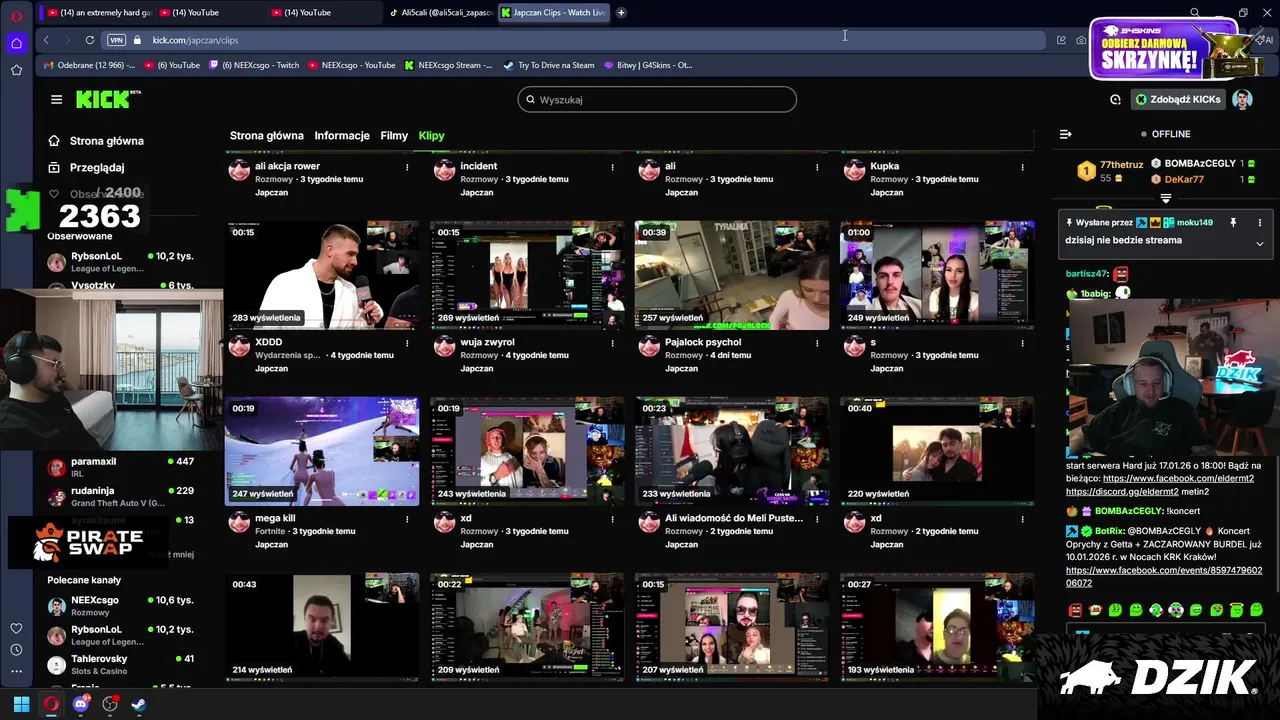This screenshot has height=720, width=1280.
Task: Switch to the Filmy tab
Action: 394,136
